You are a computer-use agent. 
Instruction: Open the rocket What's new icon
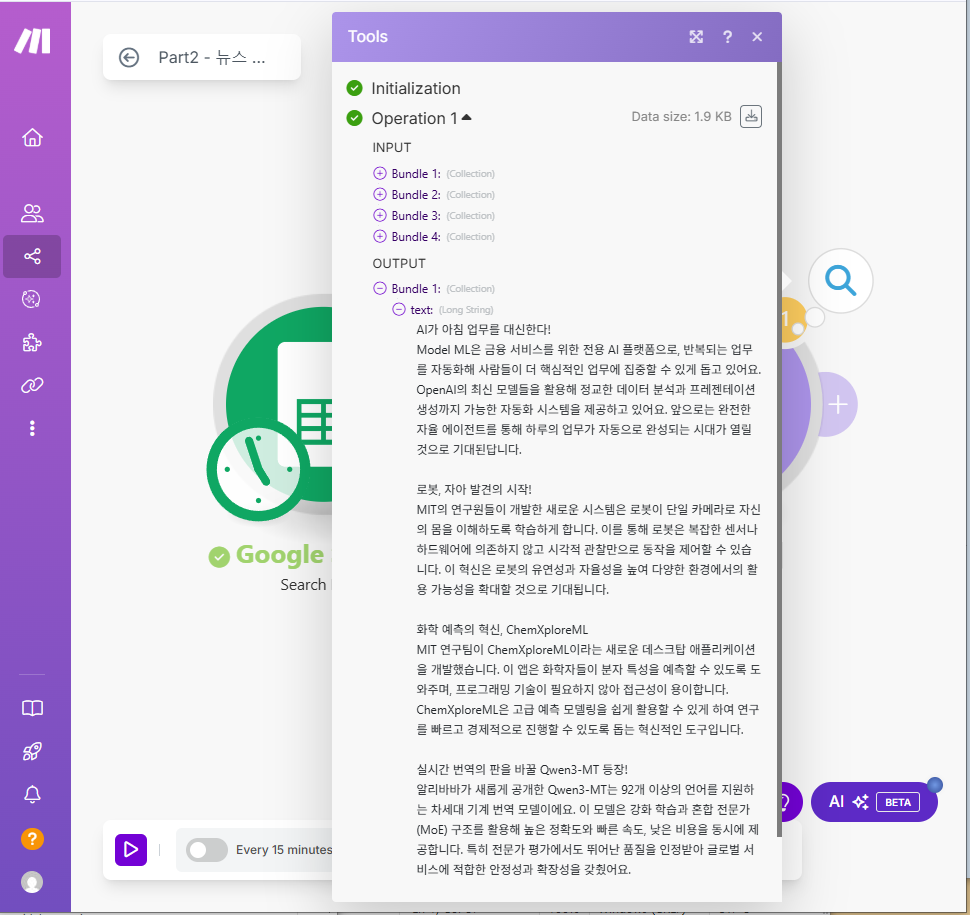(32, 752)
